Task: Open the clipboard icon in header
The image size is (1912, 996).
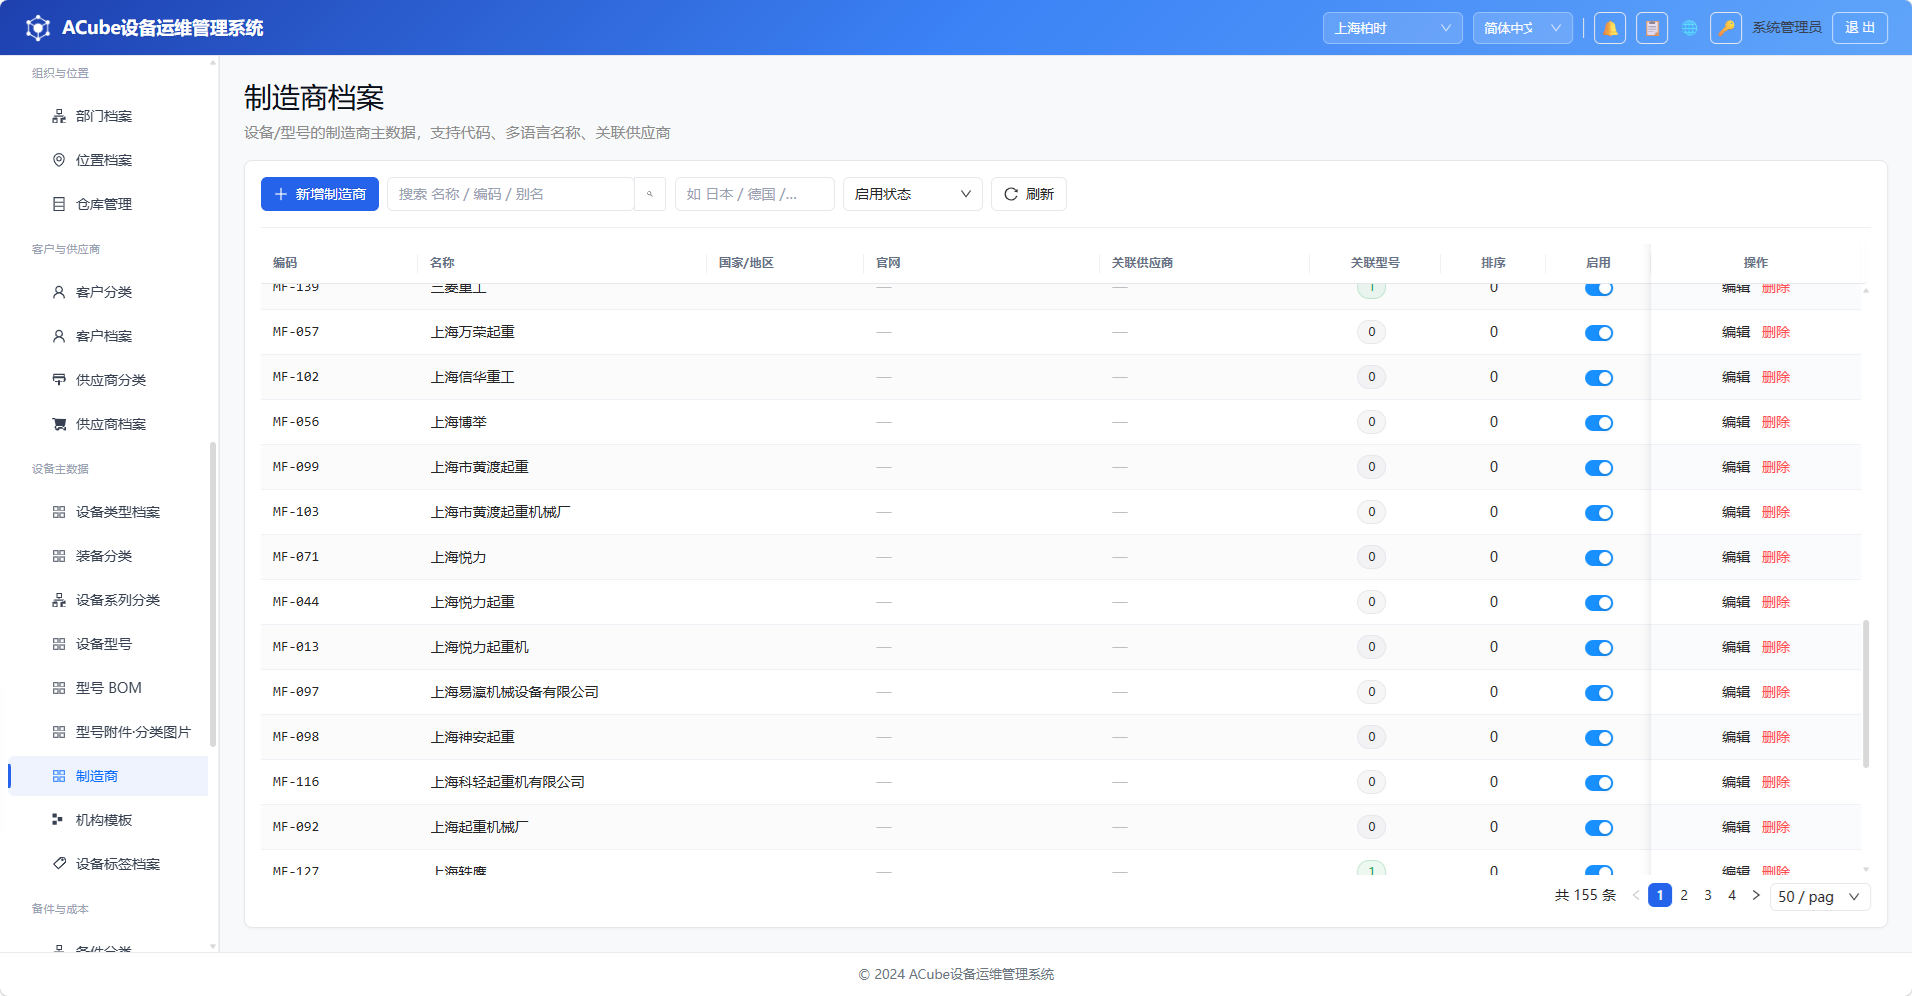Action: coord(1652,28)
